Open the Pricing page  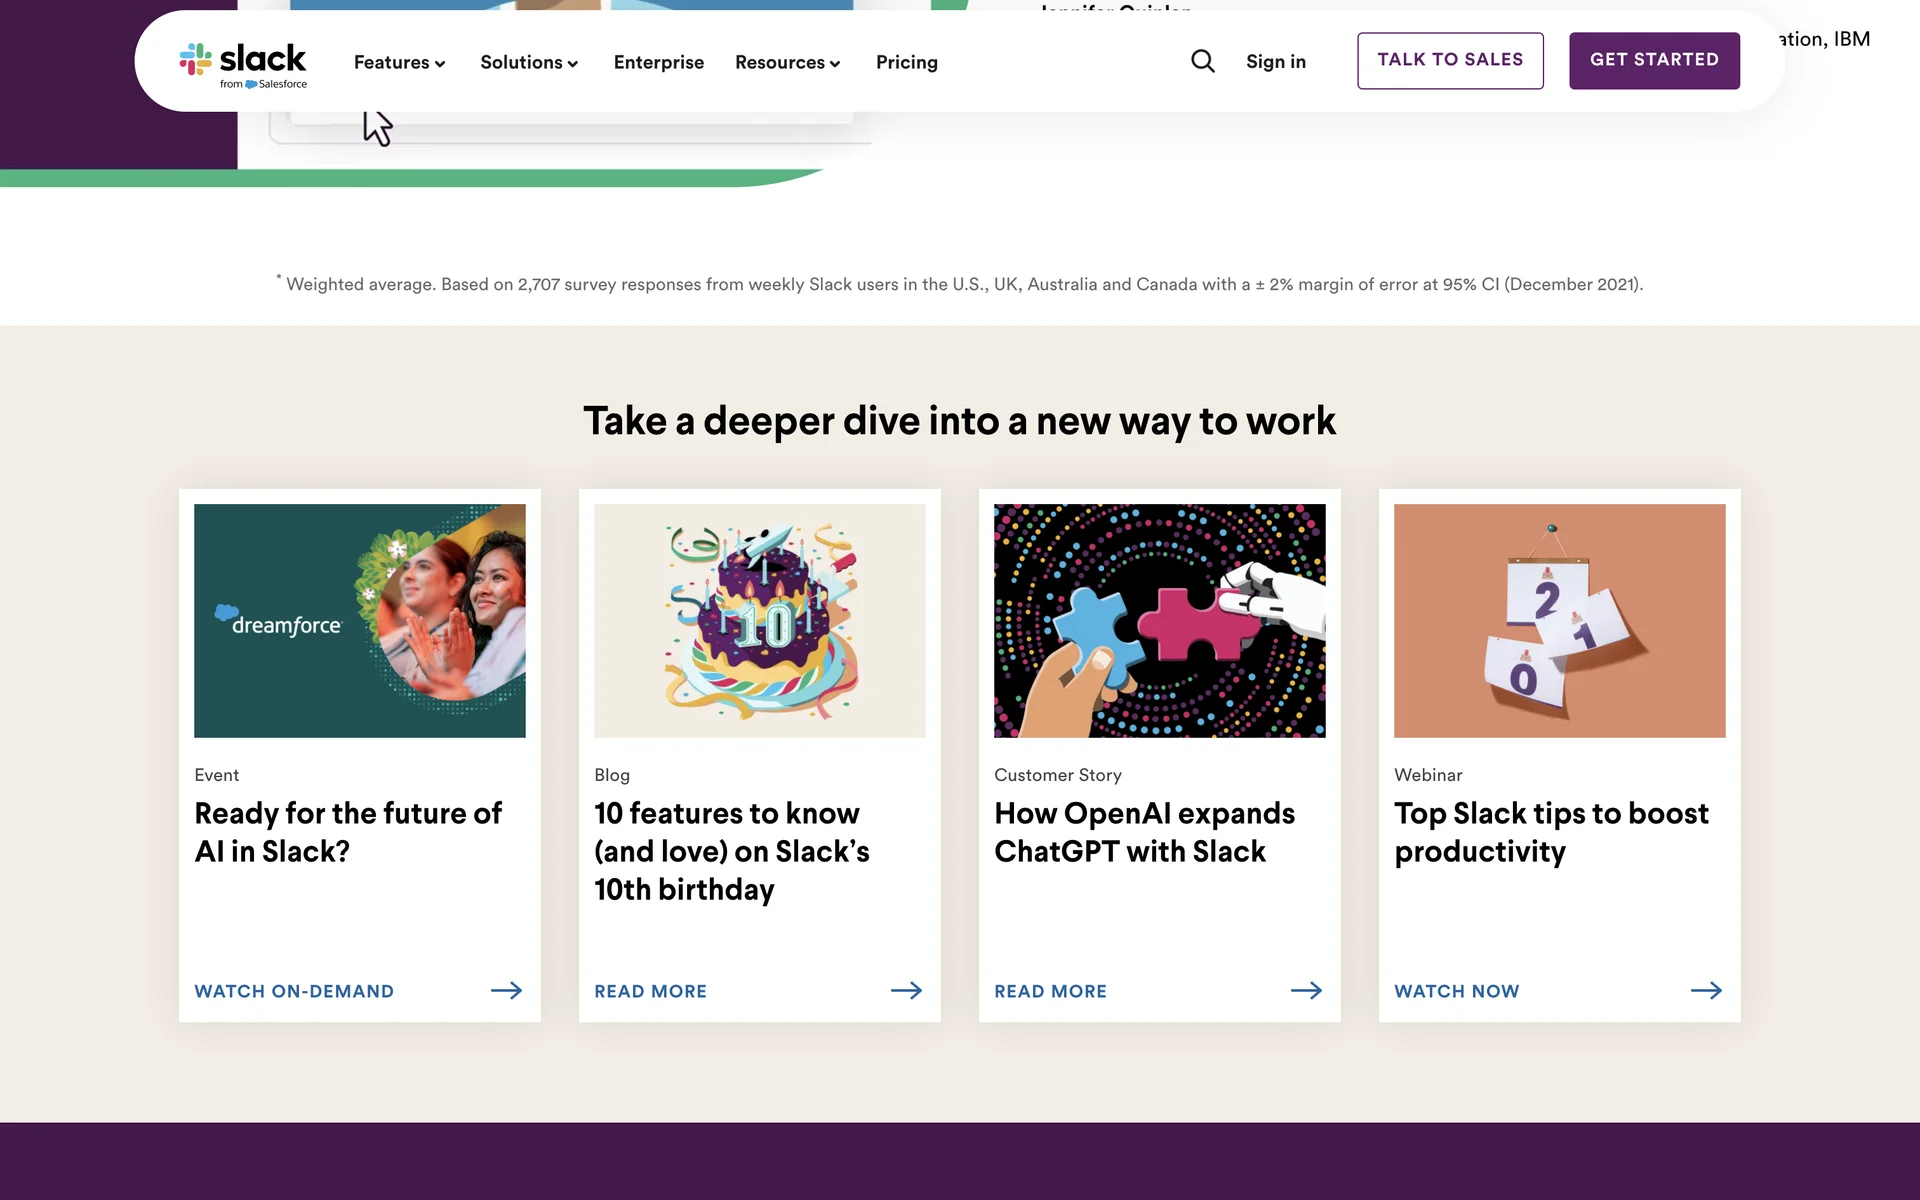coord(906,62)
